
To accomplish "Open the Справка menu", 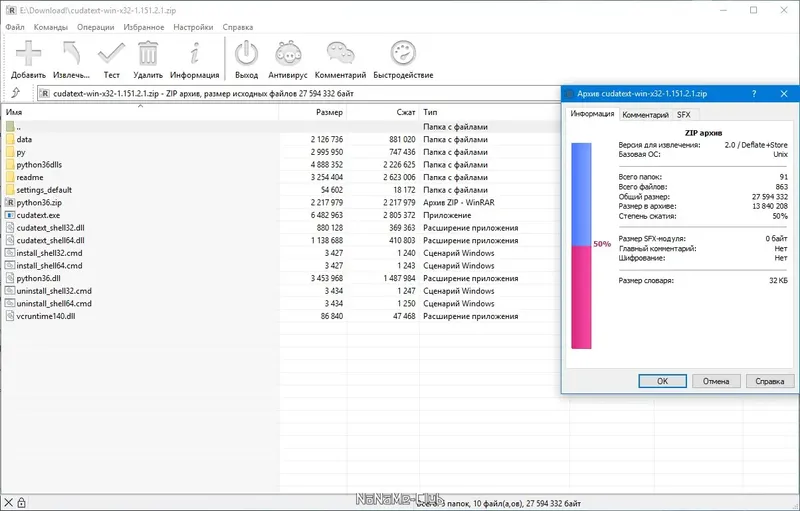I will pyautogui.click(x=238, y=27).
